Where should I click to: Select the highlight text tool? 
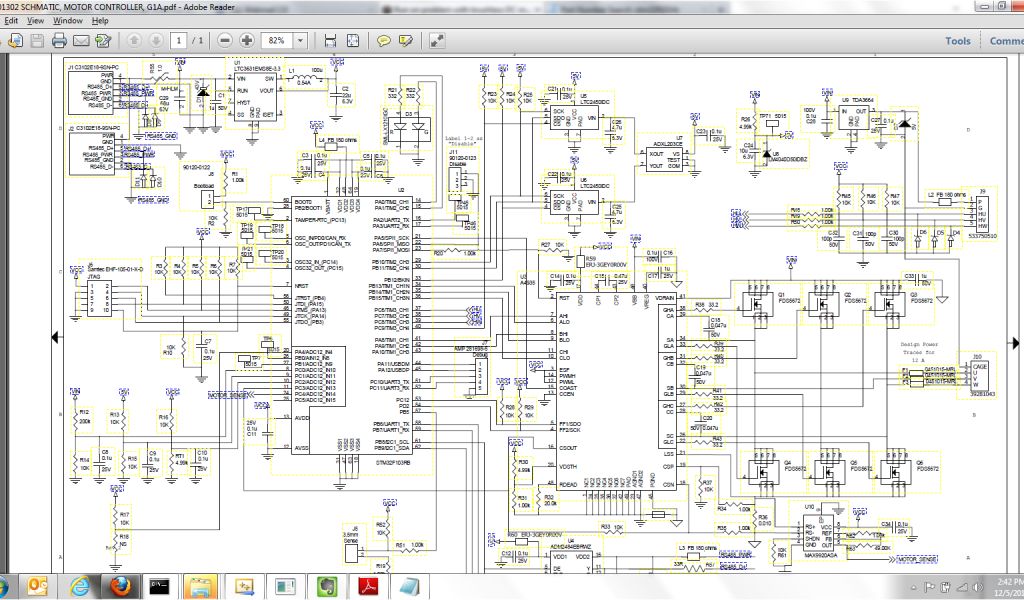pyautogui.click(x=405, y=41)
